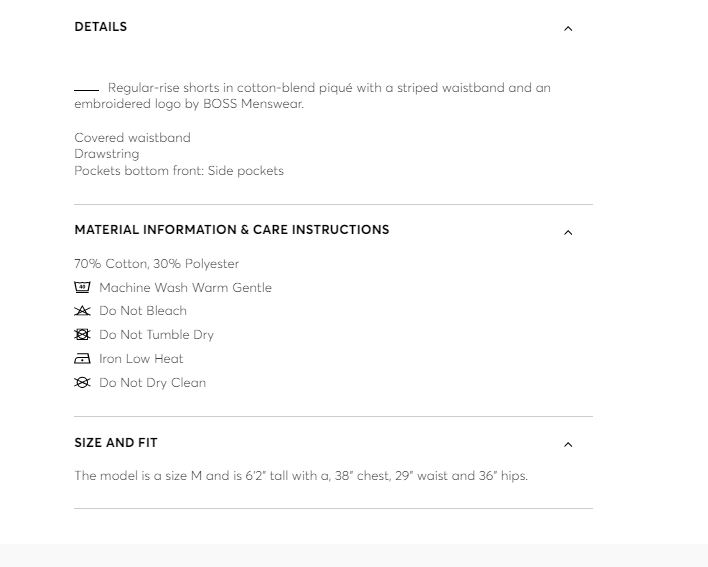This screenshot has width=708, height=567.
Task: Click the do not tumble dry icon
Action: [82, 335]
